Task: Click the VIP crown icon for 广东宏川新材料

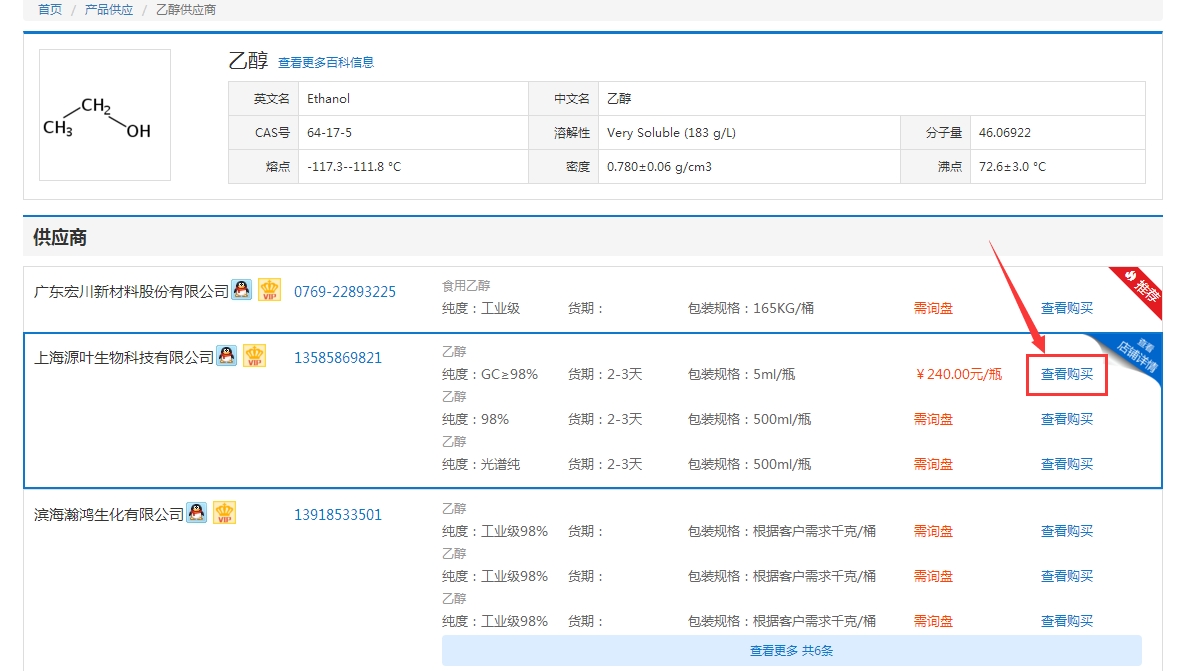Action: [x=268, y=292]
